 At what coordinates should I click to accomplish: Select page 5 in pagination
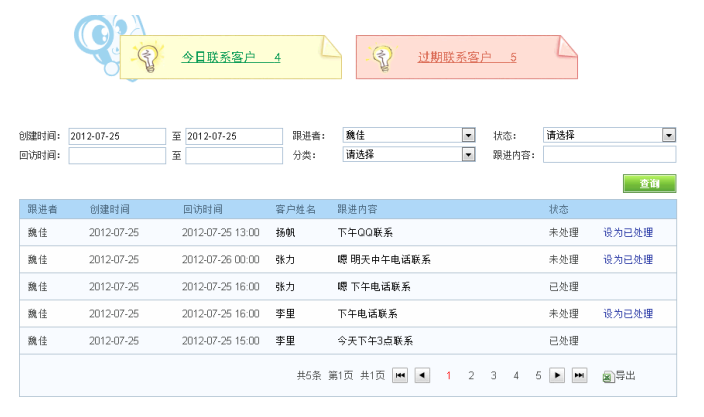538,376
